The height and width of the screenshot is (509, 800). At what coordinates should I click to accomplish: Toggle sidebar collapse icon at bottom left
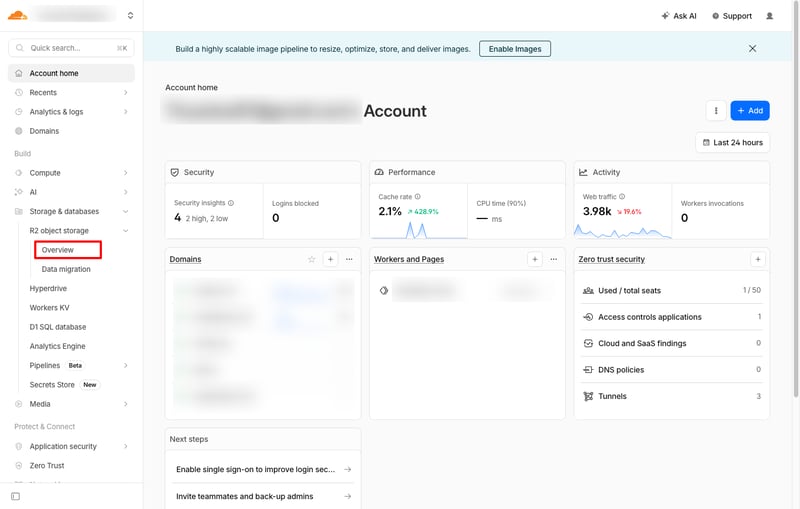point(15,496)
